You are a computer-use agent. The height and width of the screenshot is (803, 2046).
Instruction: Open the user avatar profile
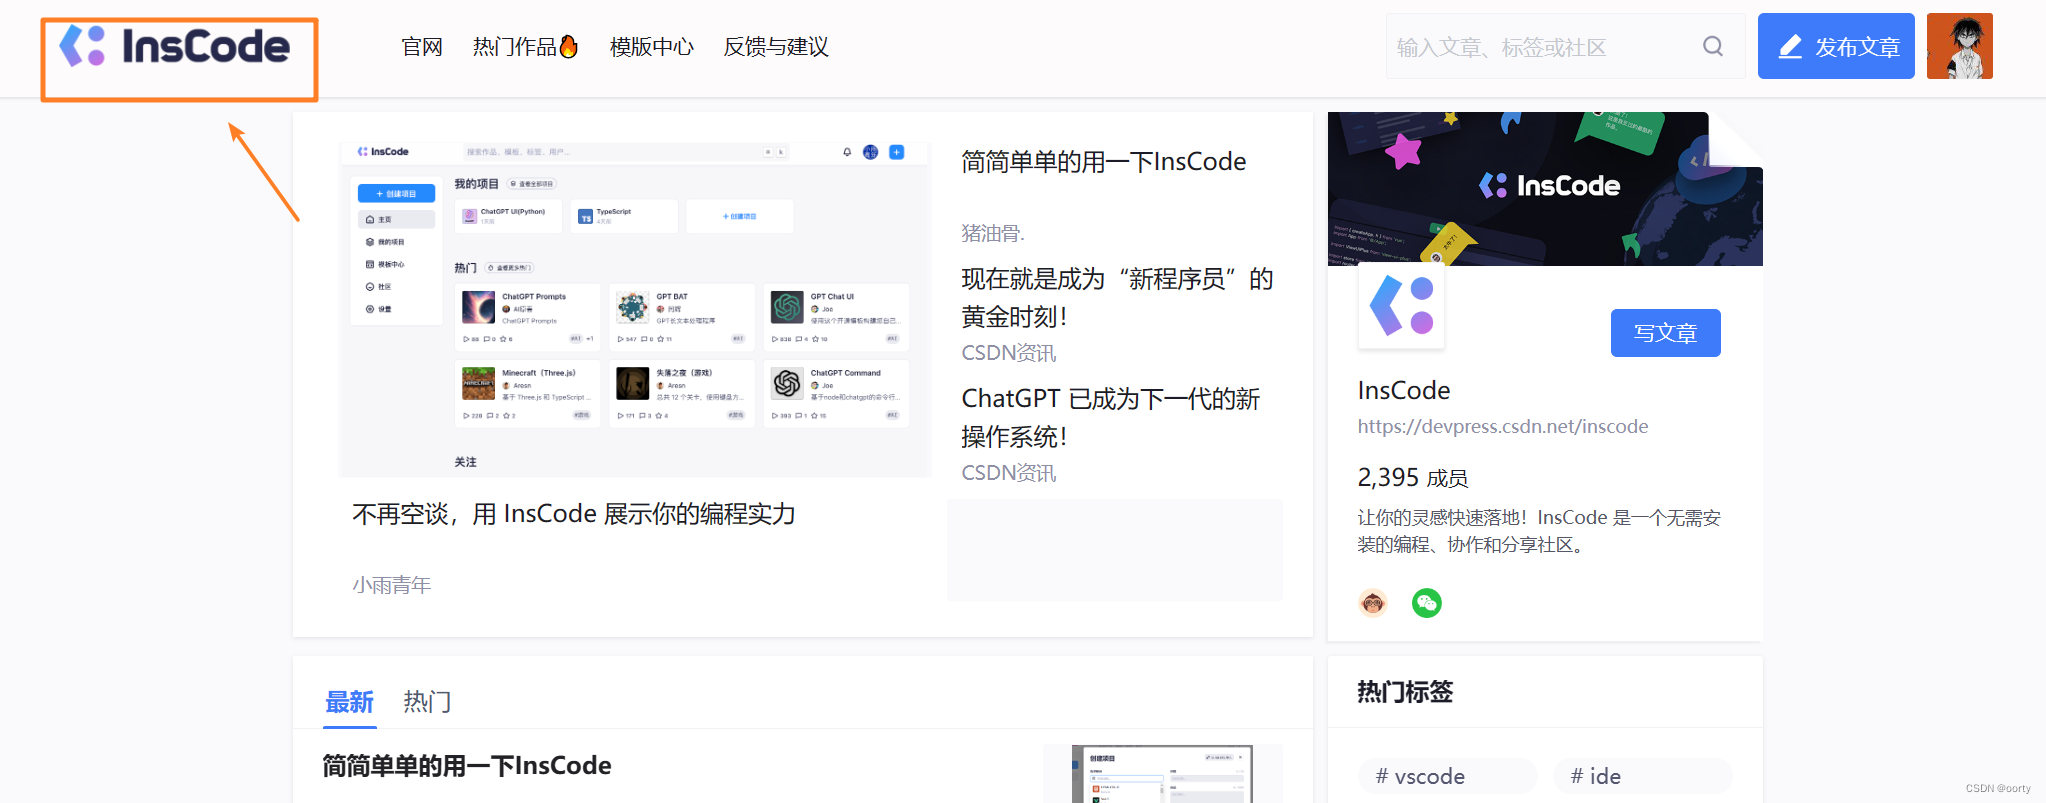pos(1960,46)
